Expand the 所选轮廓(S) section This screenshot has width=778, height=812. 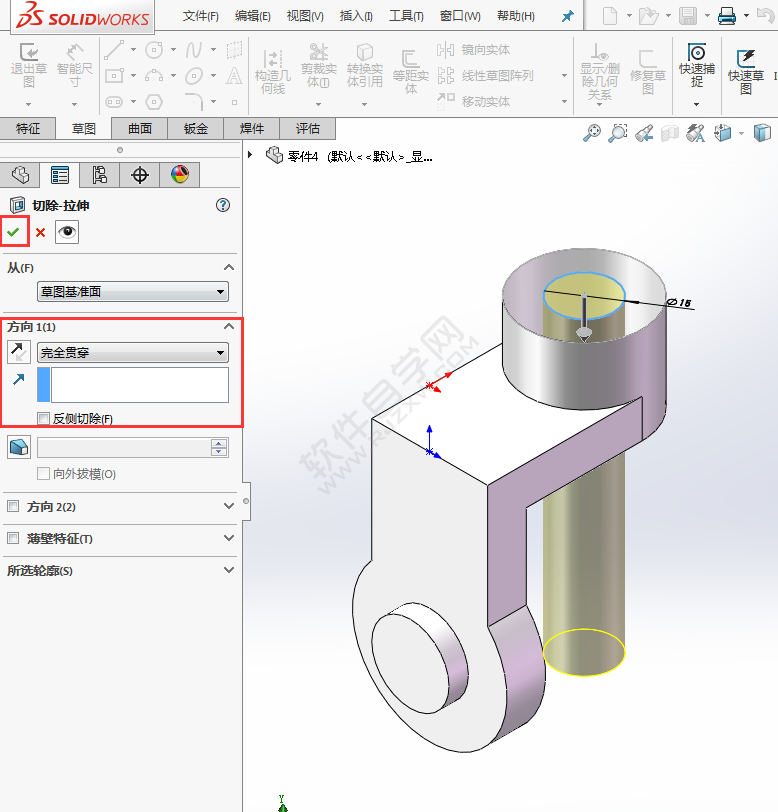[228, 570]
